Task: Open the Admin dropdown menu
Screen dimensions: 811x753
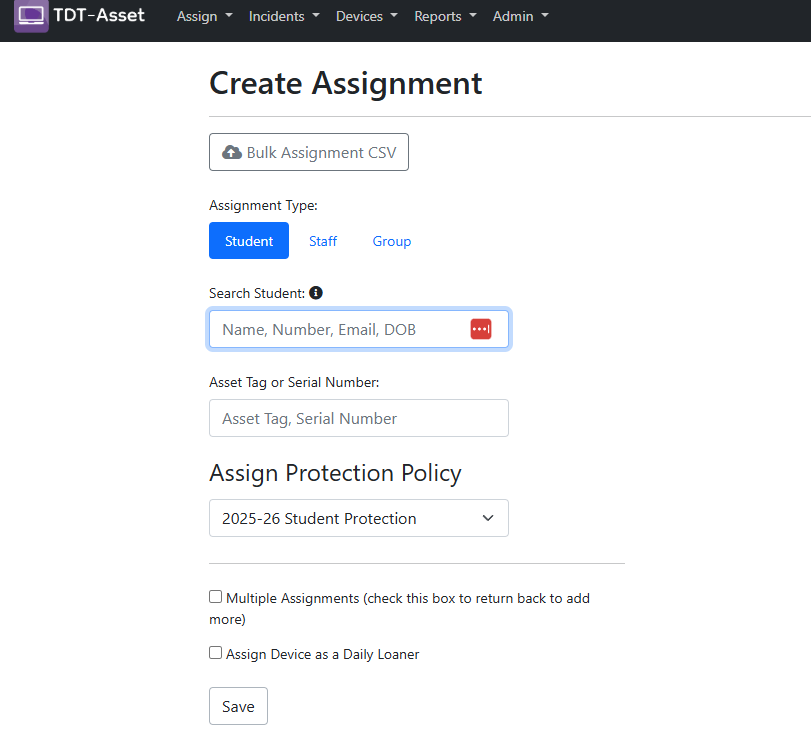Action: coord(520,16)
